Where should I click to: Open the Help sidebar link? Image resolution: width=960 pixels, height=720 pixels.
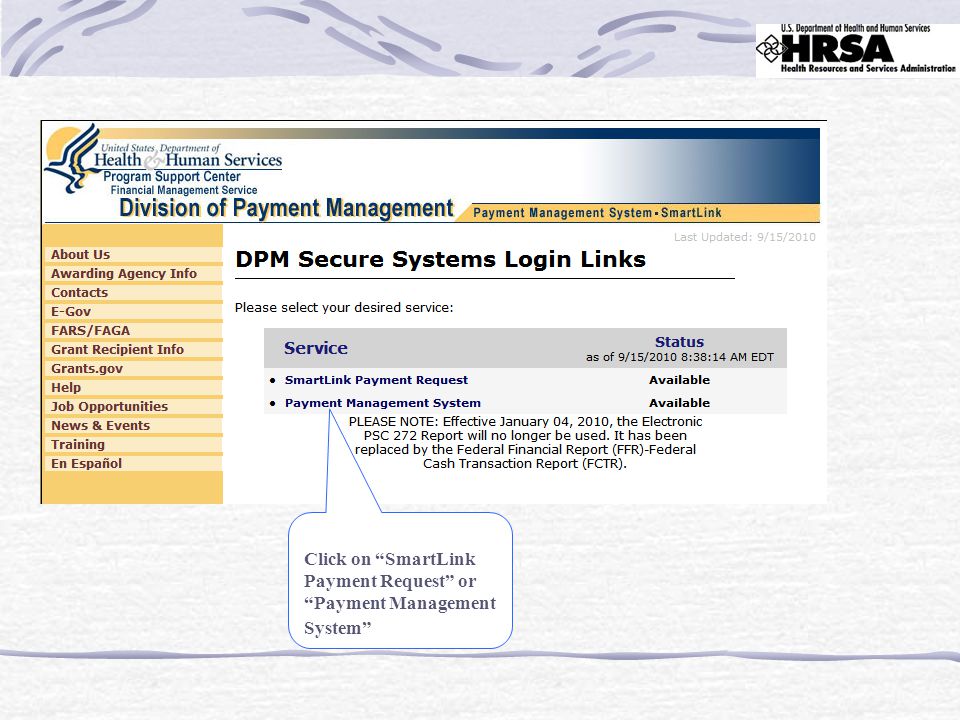66,388
